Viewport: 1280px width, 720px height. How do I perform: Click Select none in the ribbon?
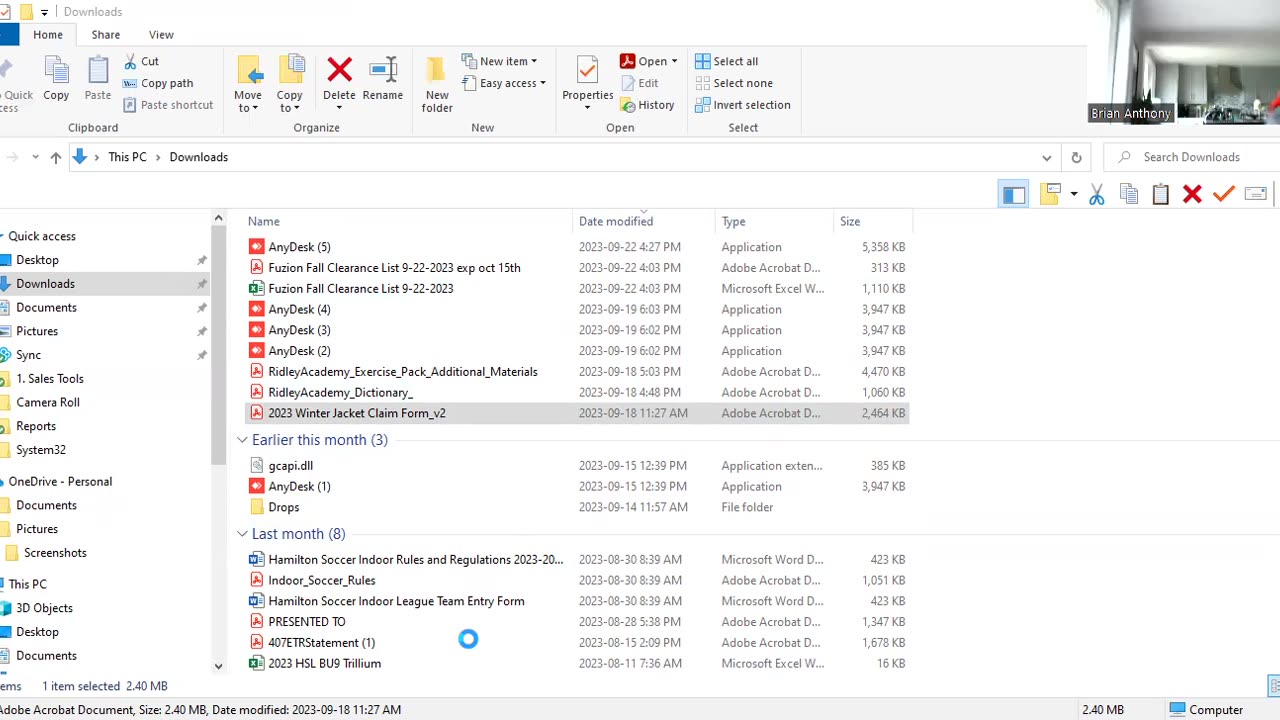pos(734,83)
